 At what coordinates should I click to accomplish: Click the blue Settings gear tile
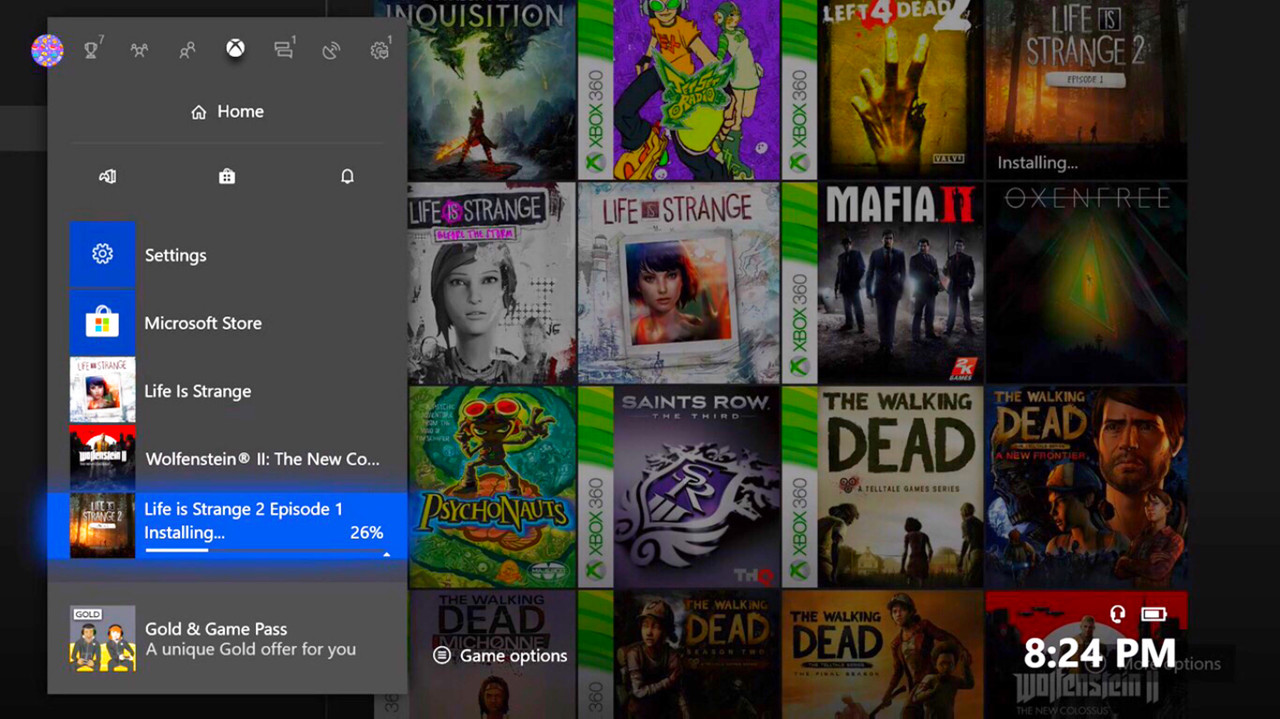pos(102,255)
